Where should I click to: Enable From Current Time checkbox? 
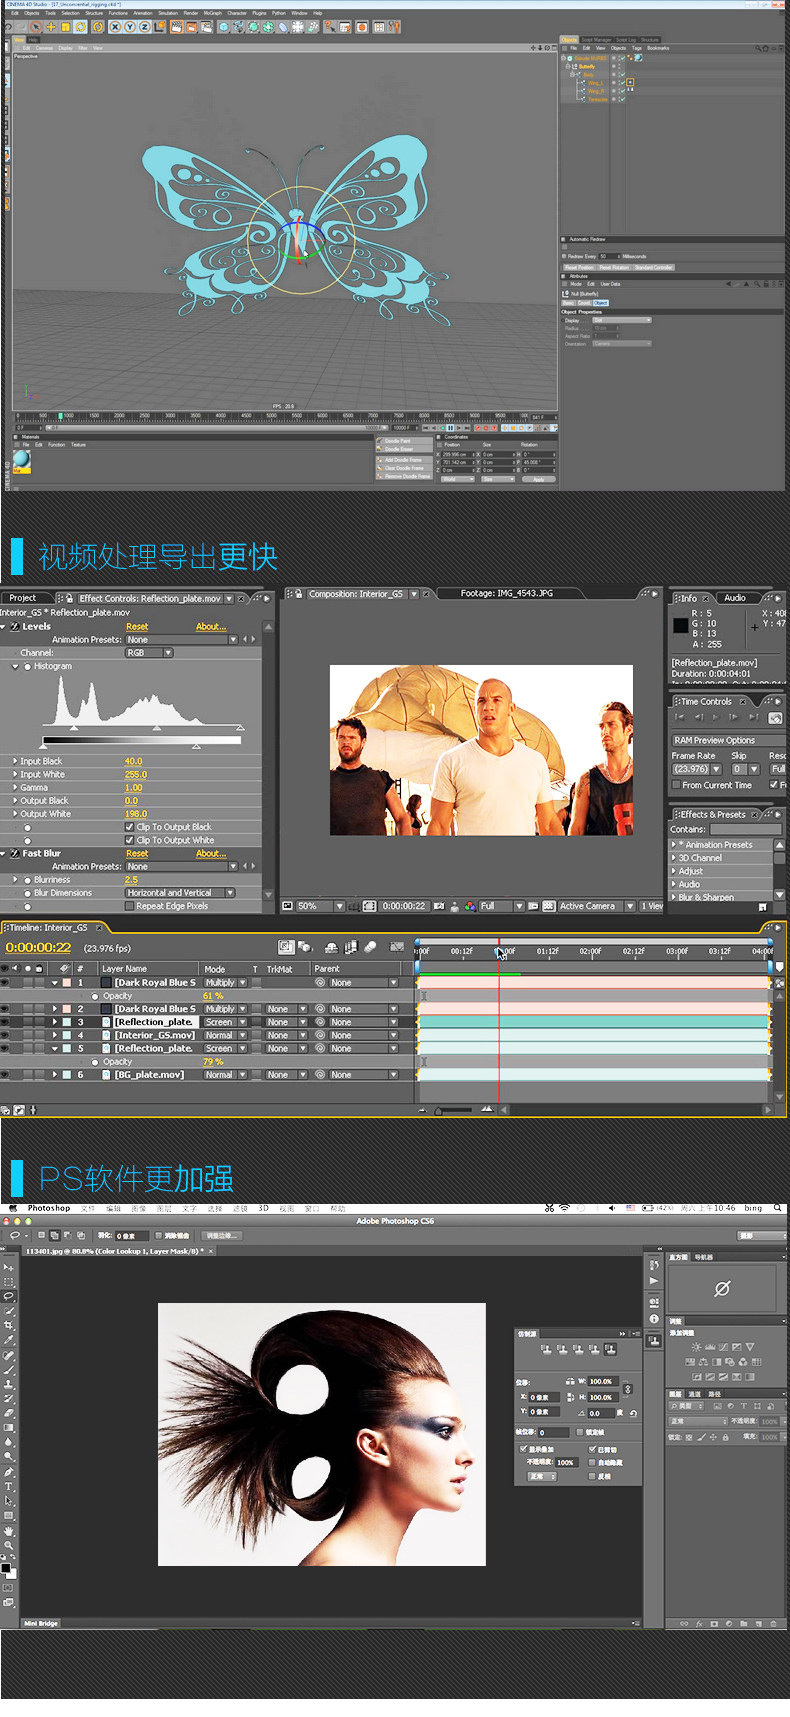pos(676,785)
